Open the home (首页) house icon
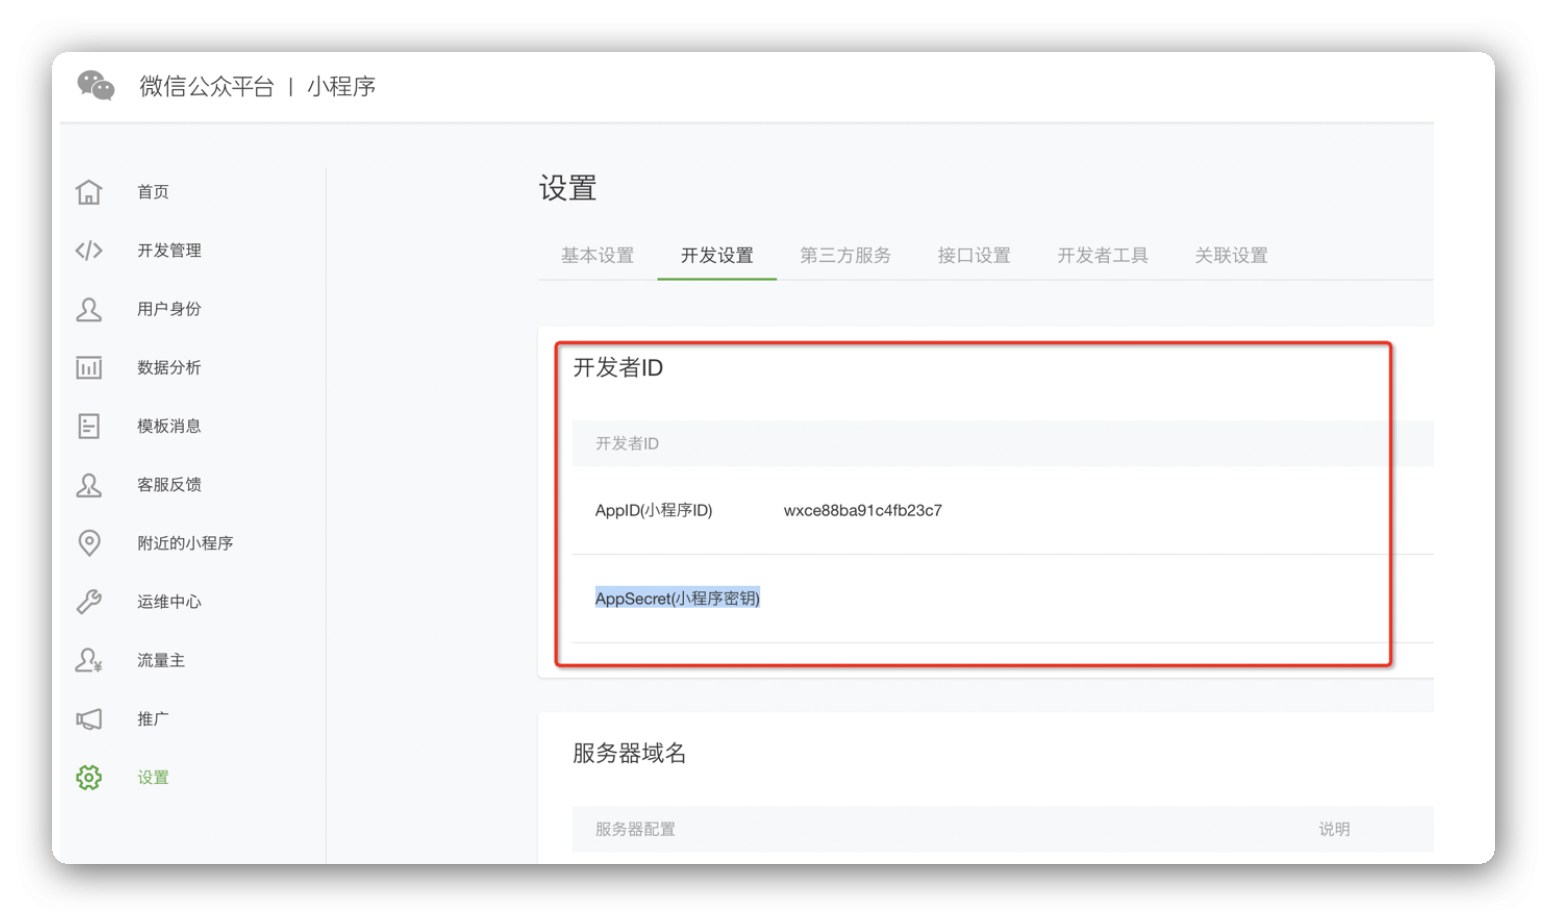Image resolution: width=1547 pixels, height=916 pixels. pyautogui.click(x=89, y=192)
